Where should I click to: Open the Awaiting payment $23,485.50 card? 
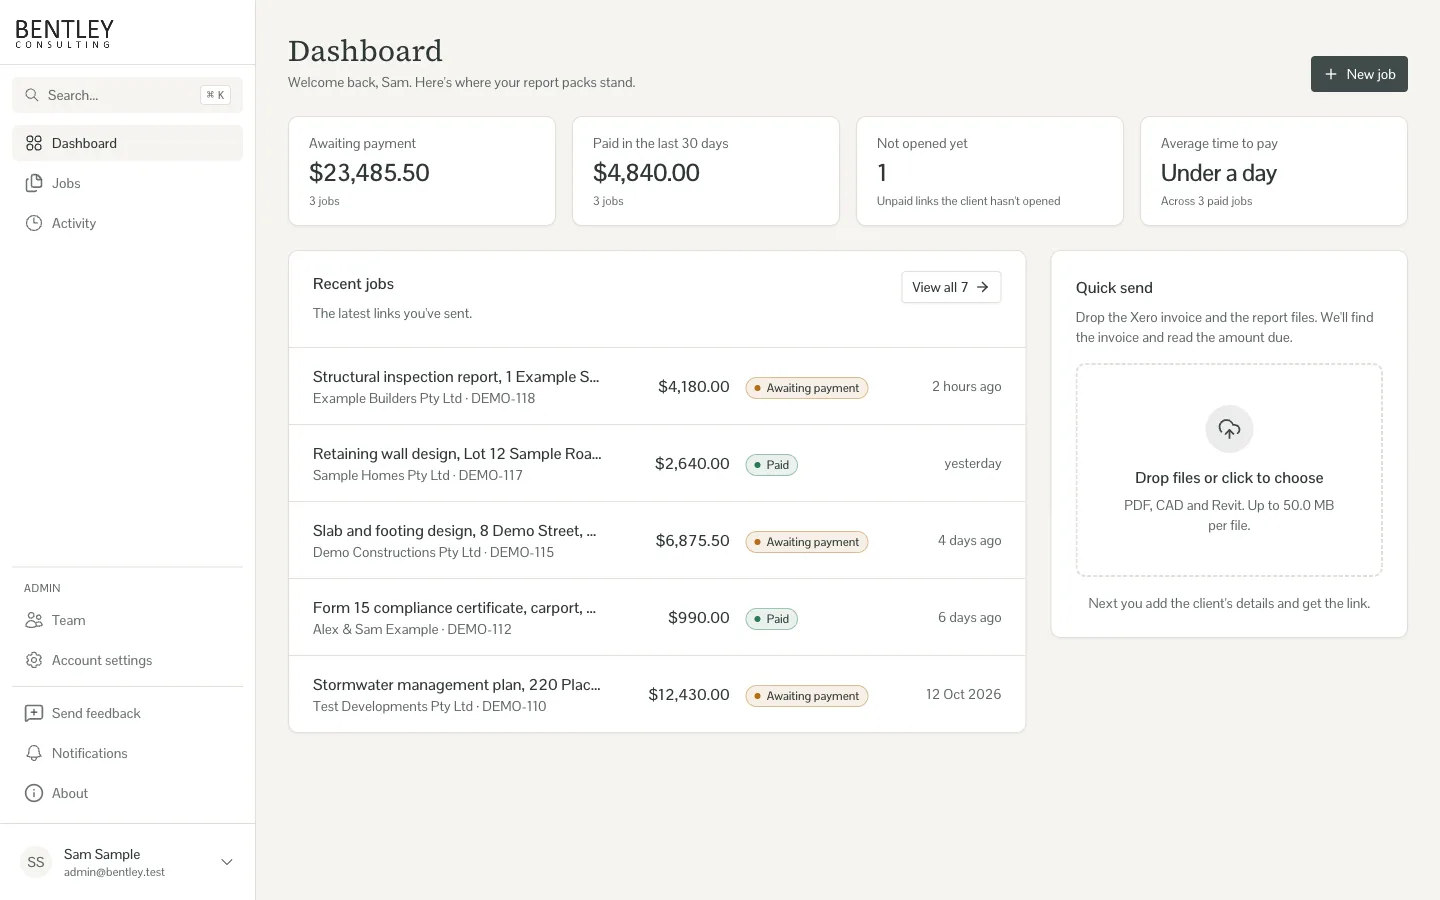[x=422, y=171]
